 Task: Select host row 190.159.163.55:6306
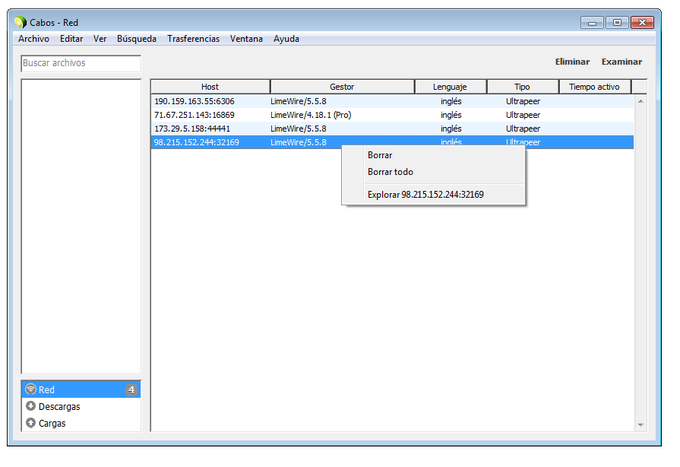click(x=392, y=101)
